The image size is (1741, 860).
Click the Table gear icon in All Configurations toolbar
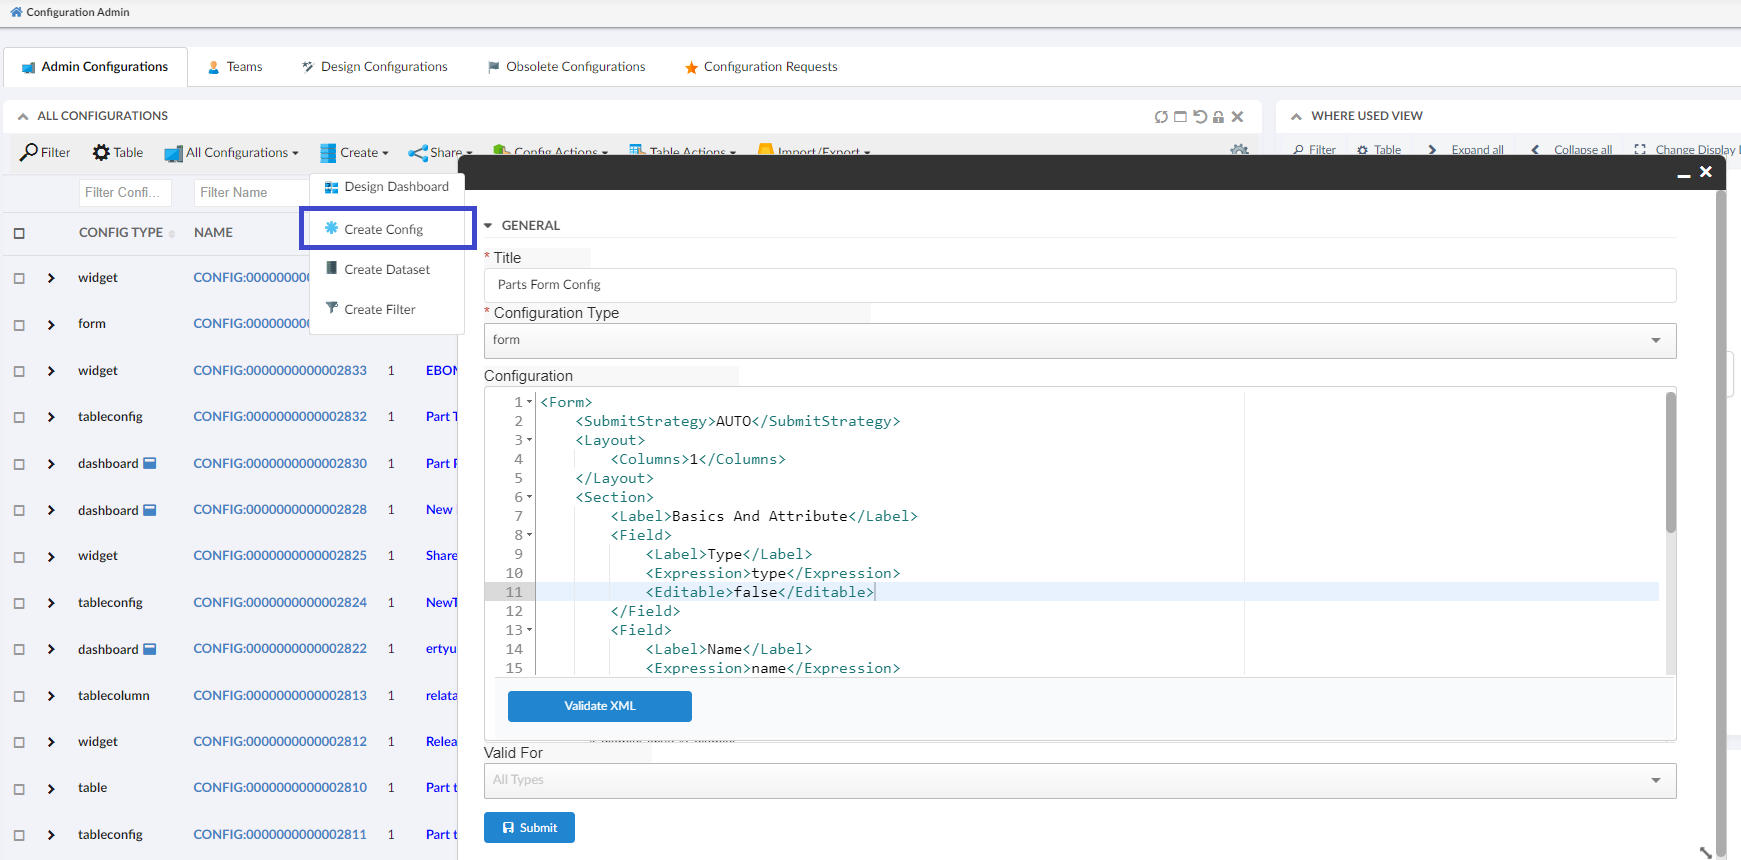click(x=101, y=152)
